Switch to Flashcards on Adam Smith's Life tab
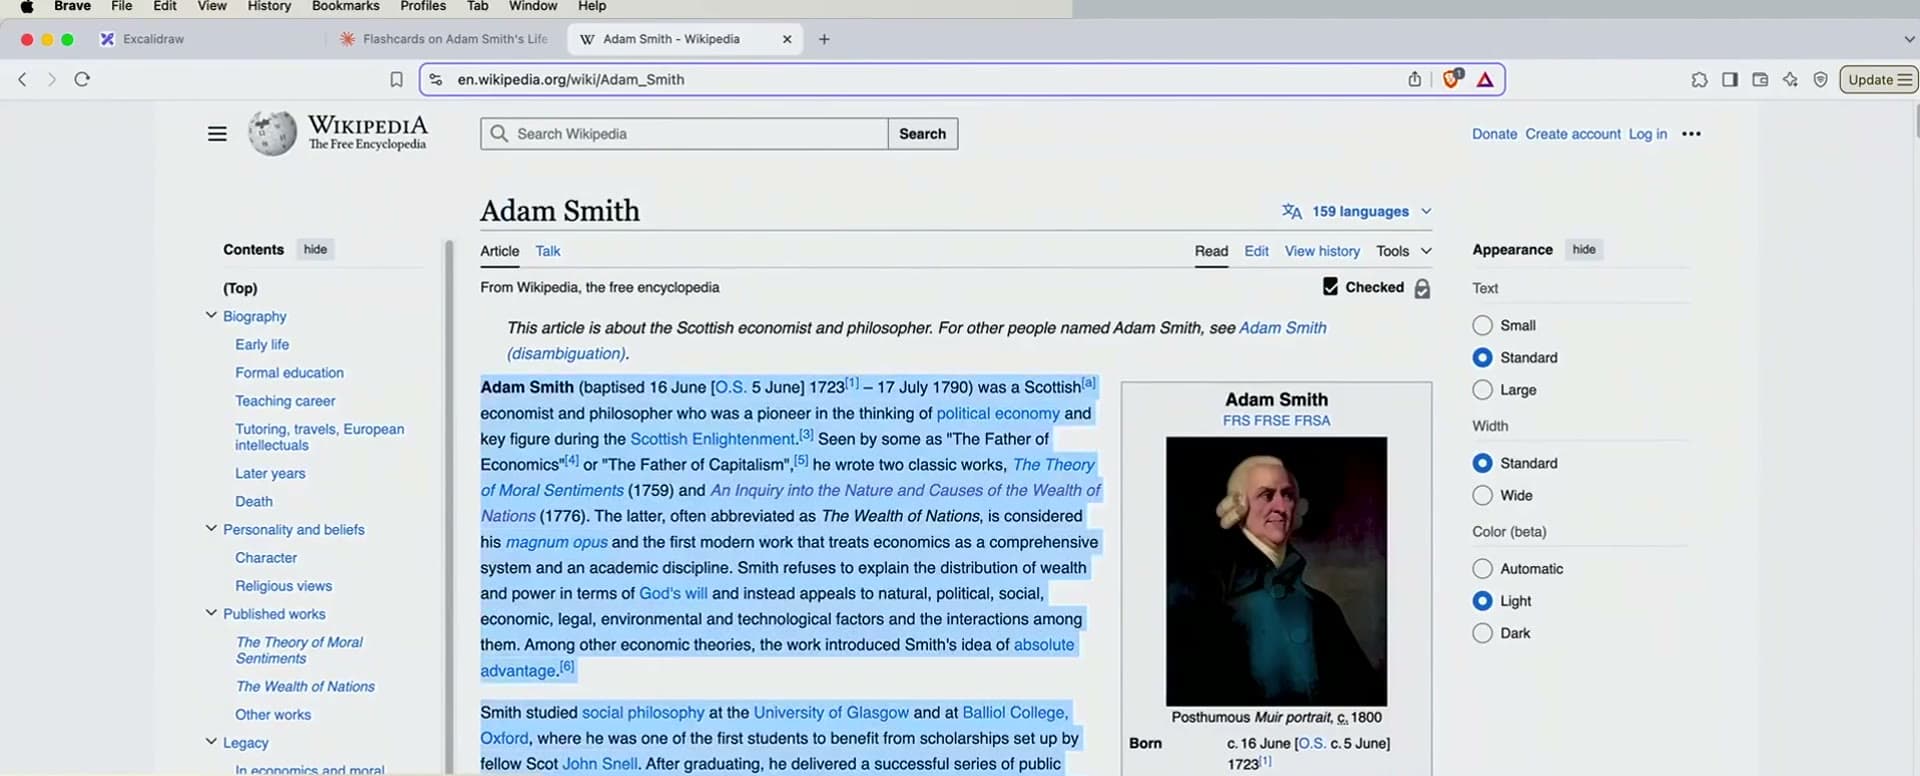This screenshot has height=776, width=1920. [446, 39]
